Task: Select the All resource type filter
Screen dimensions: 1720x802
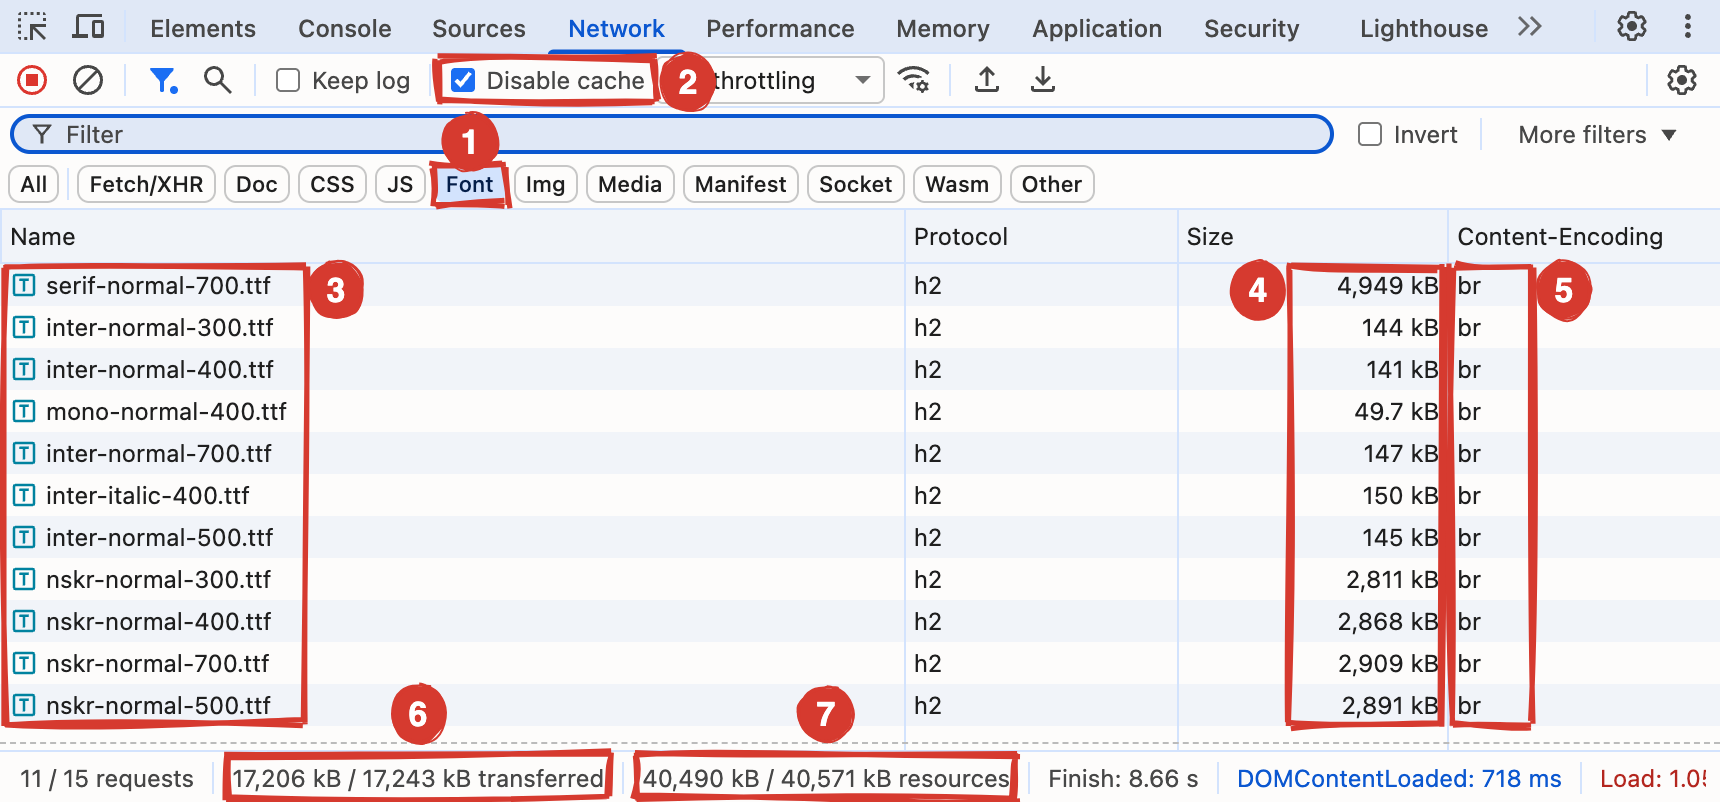Action: click(x=34, y=184)
